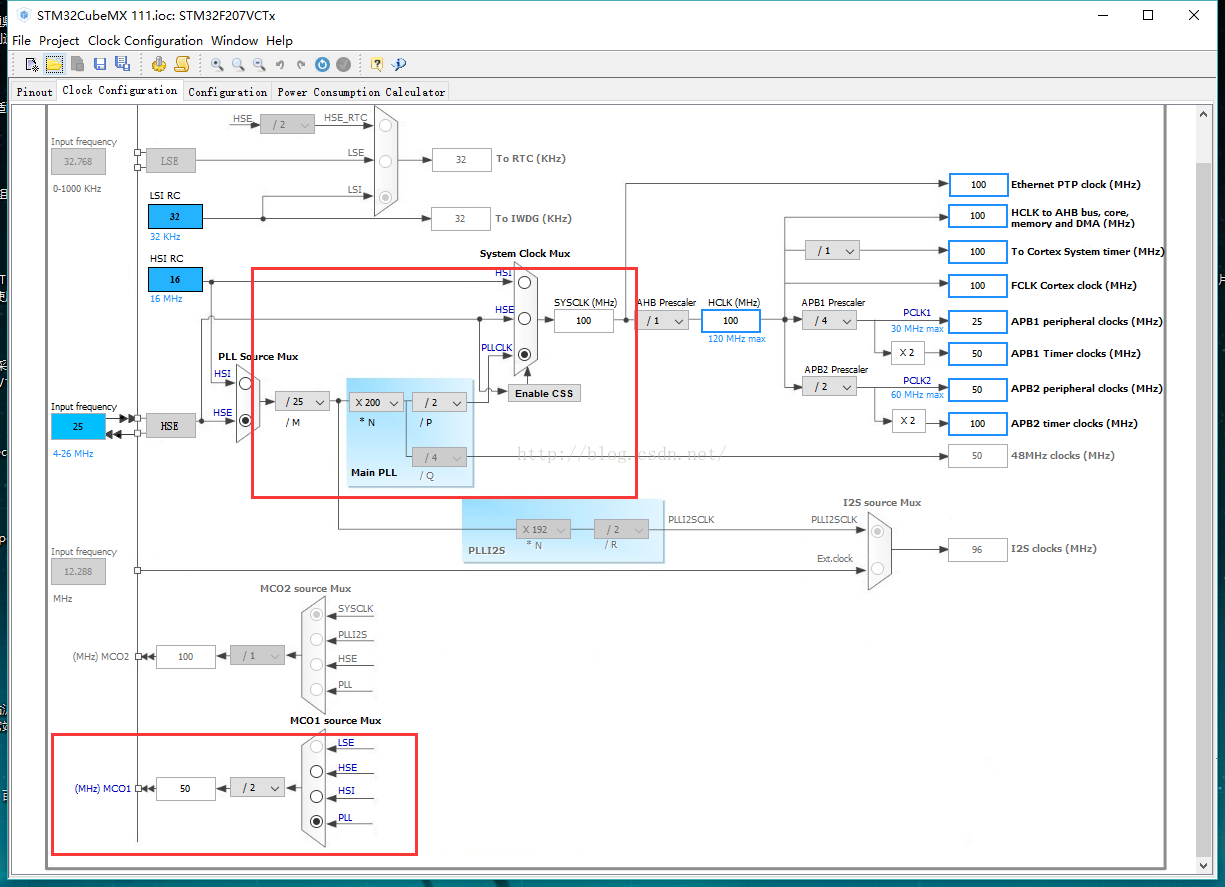Select HSI in PLL Source Mux
The height and width of the screenshot is (887, 1225).
tap(245, 383)
